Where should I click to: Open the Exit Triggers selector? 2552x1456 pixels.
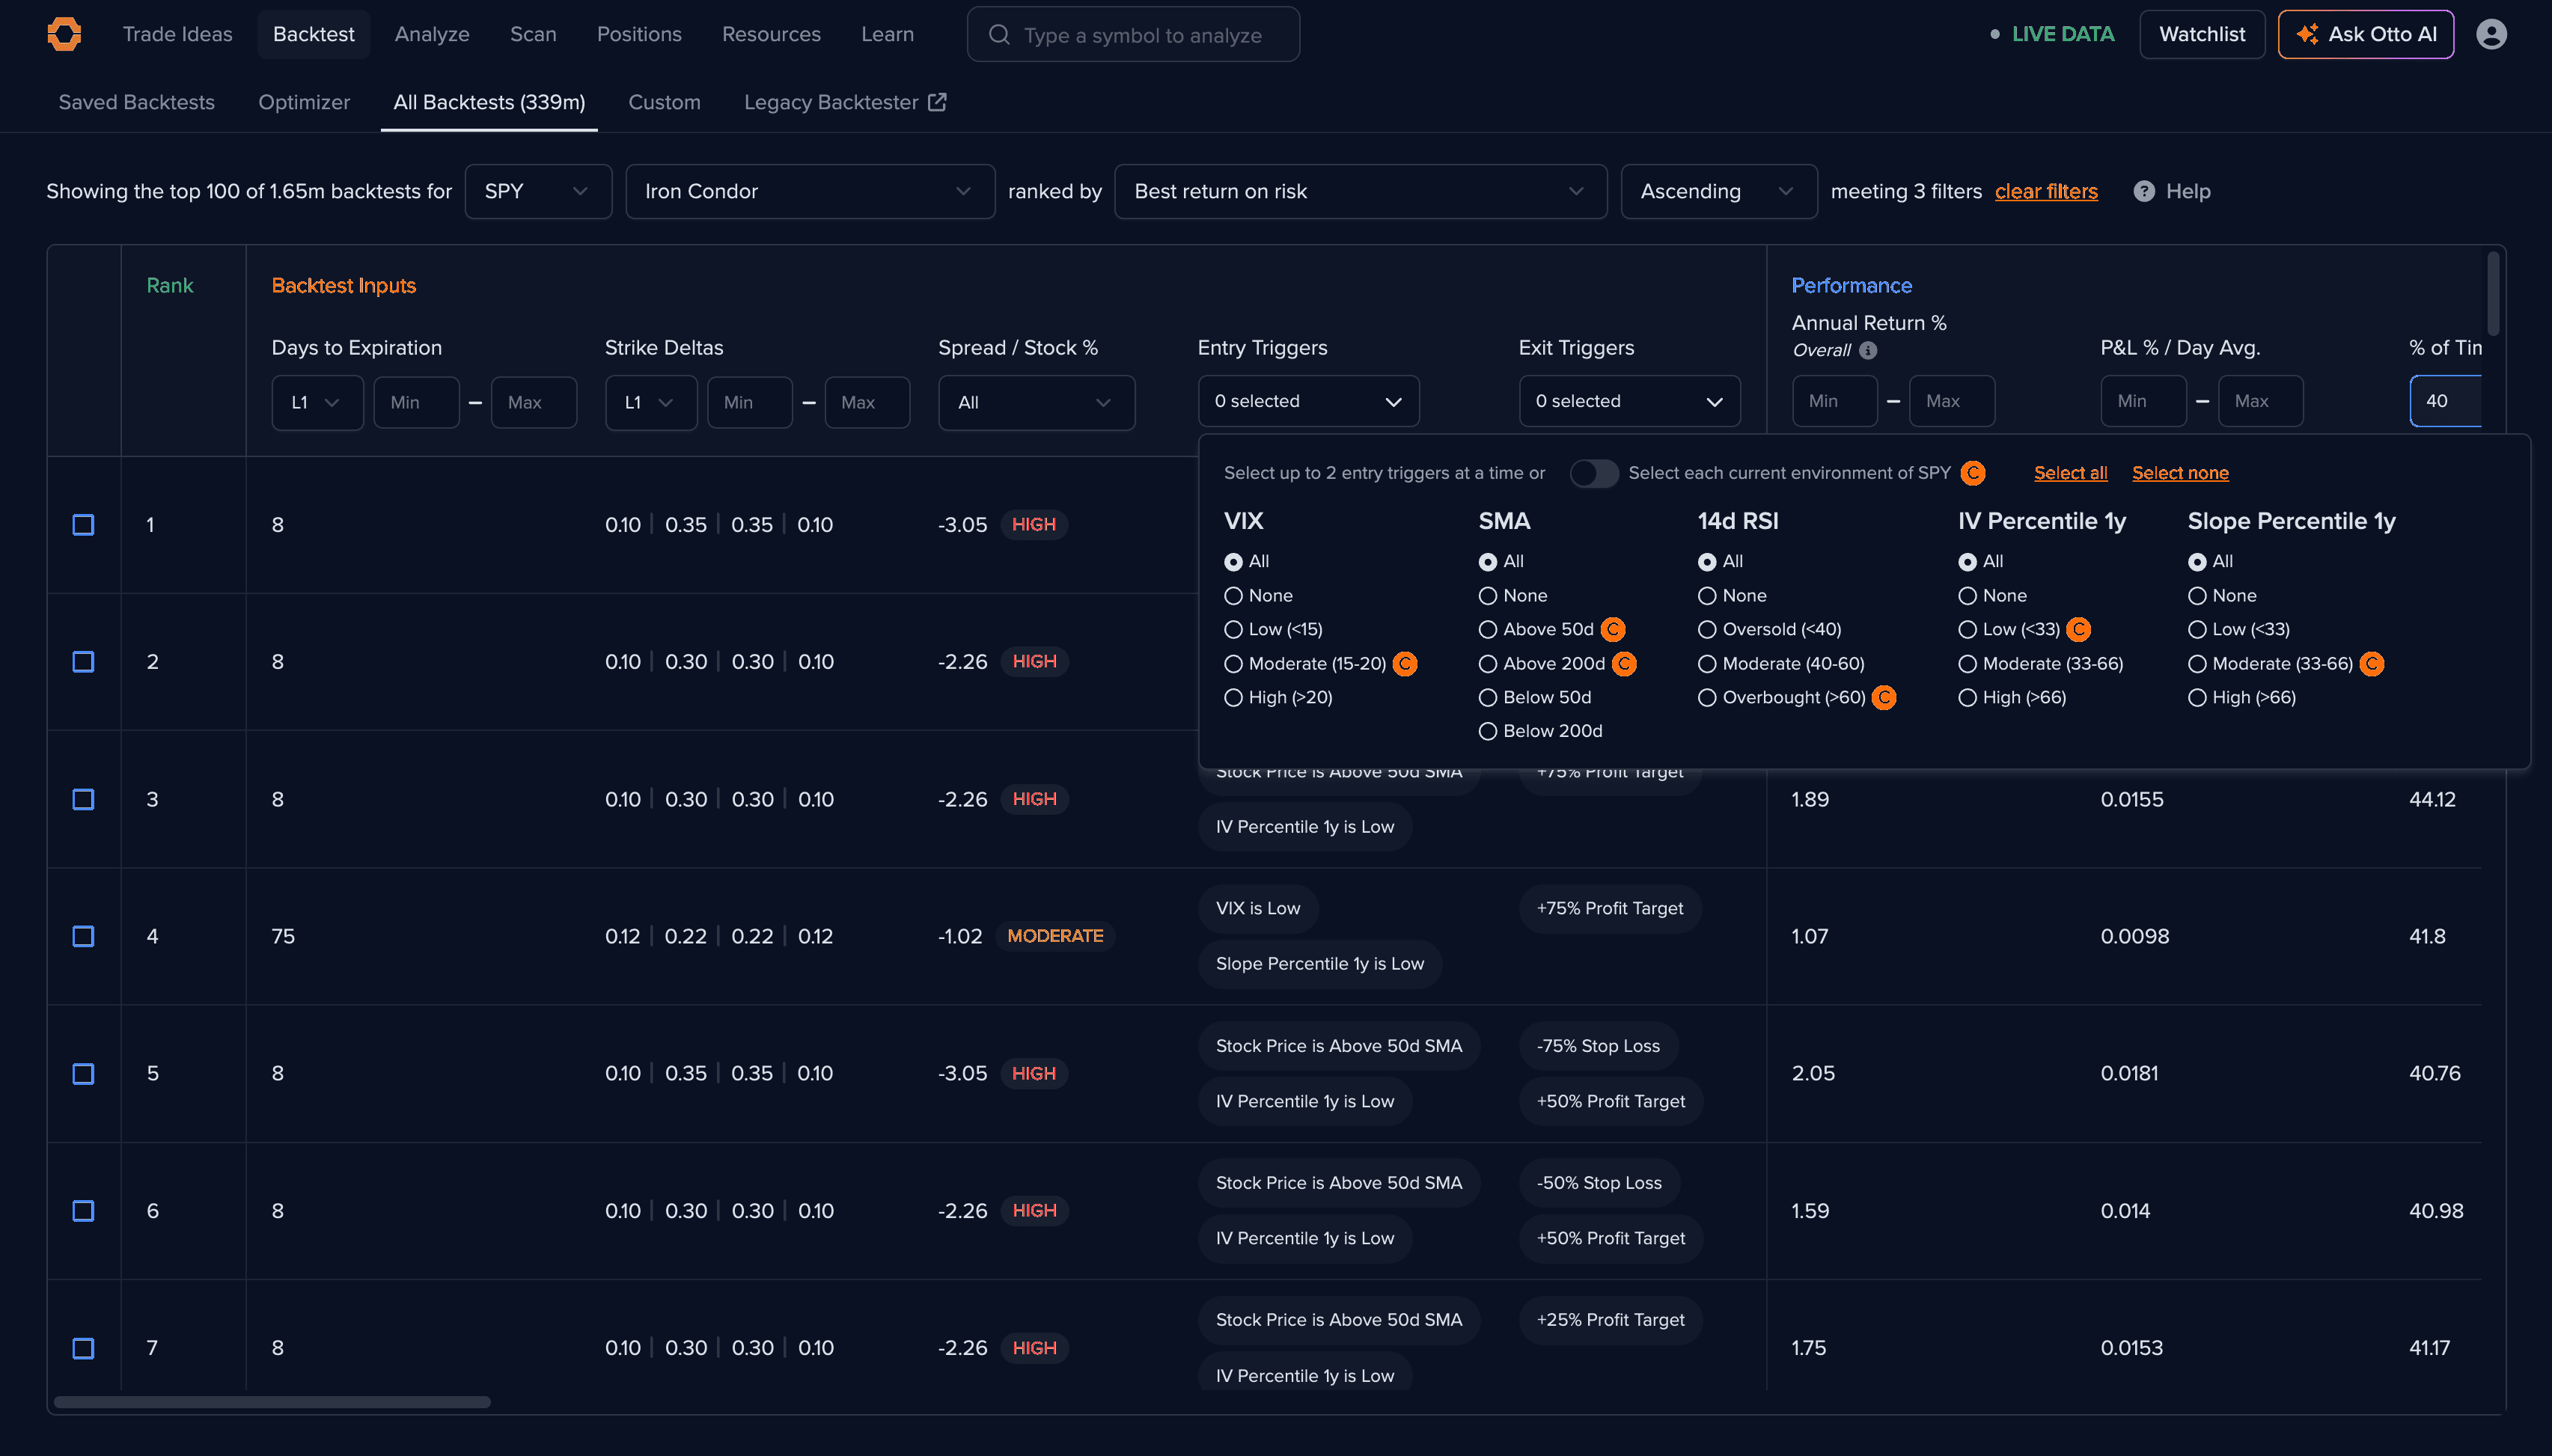(x=1629, y=401)
